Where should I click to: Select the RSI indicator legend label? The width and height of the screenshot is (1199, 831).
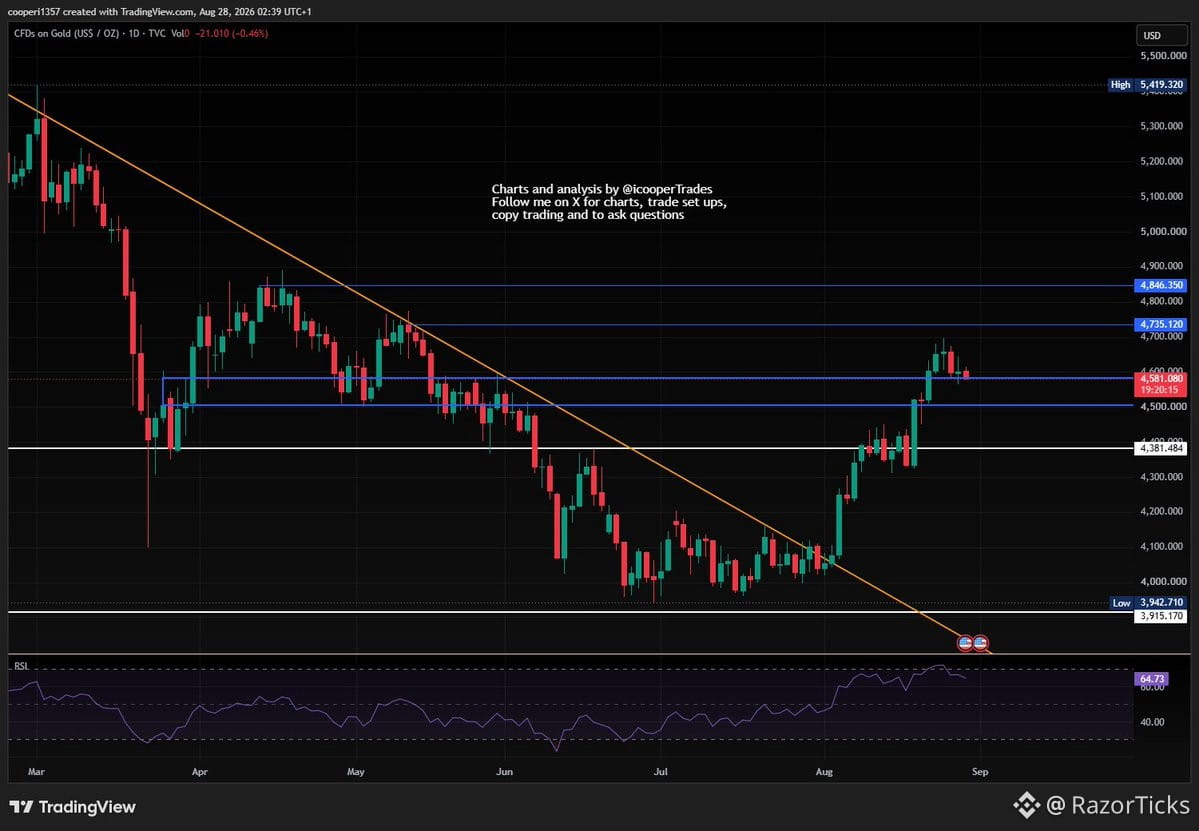tap(21, 667)
